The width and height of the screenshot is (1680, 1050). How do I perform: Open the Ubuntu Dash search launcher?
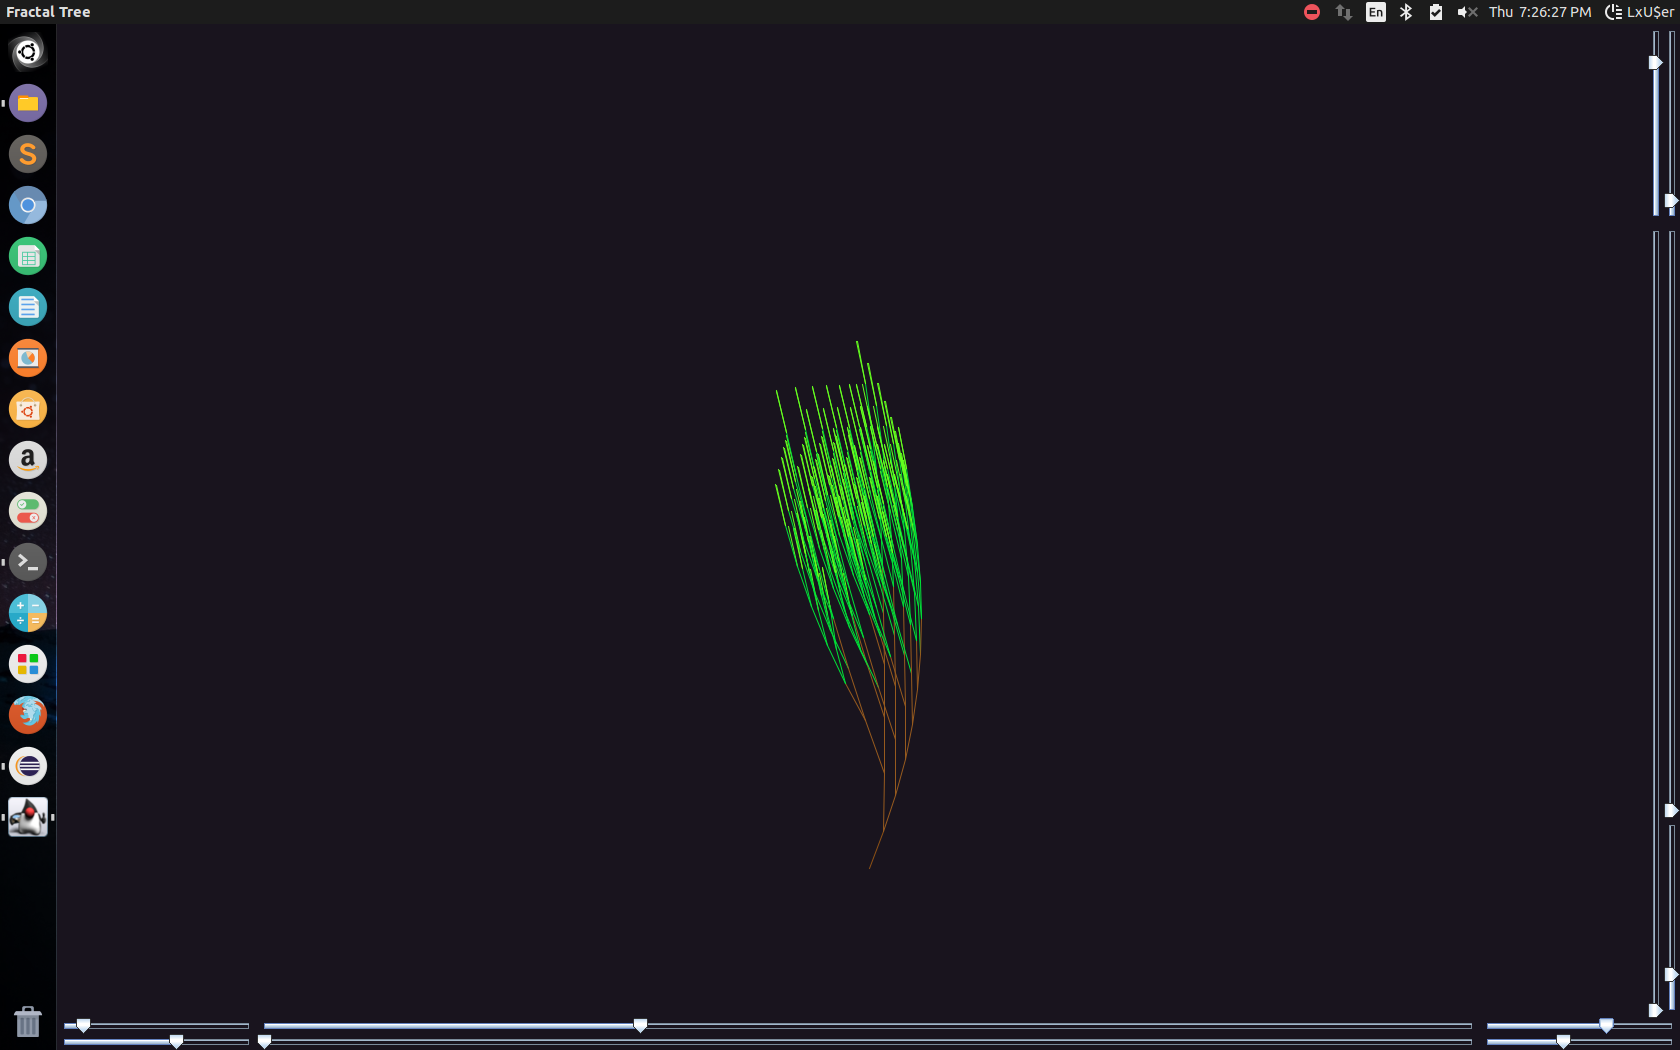[x=28, y=52]
